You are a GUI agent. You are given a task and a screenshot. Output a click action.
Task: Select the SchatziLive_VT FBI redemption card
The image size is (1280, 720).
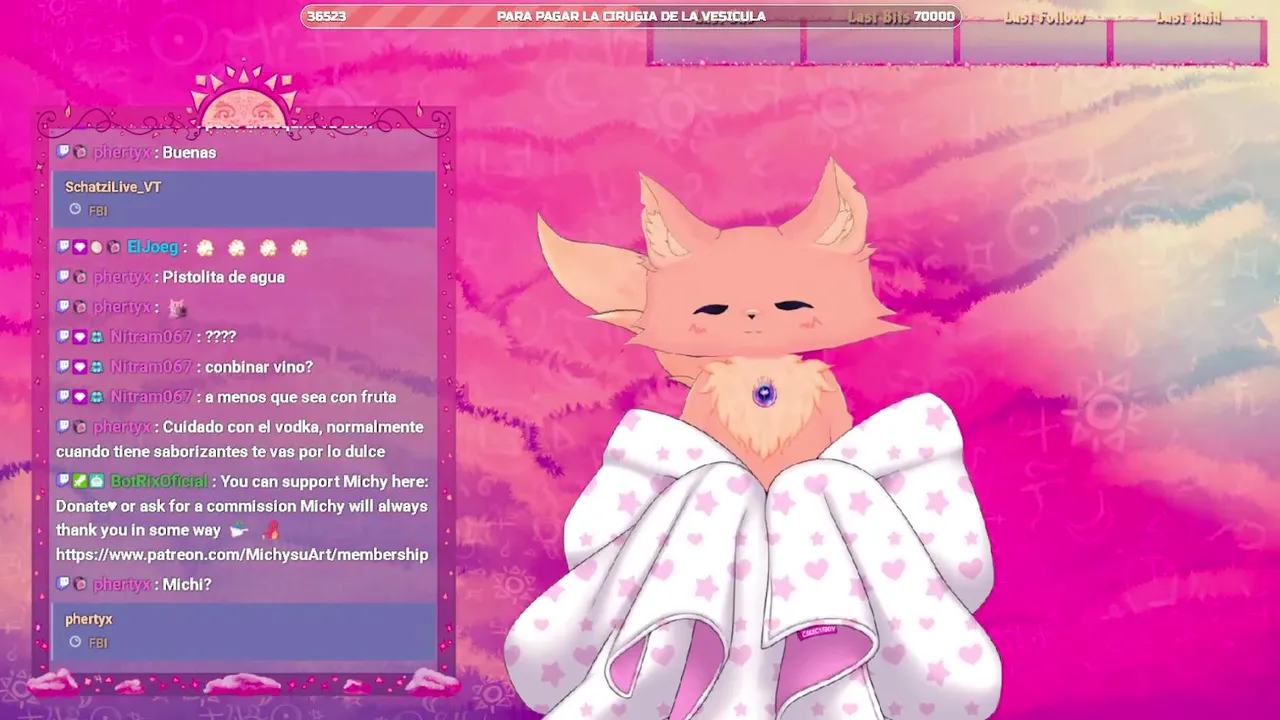tap(244, 198)
